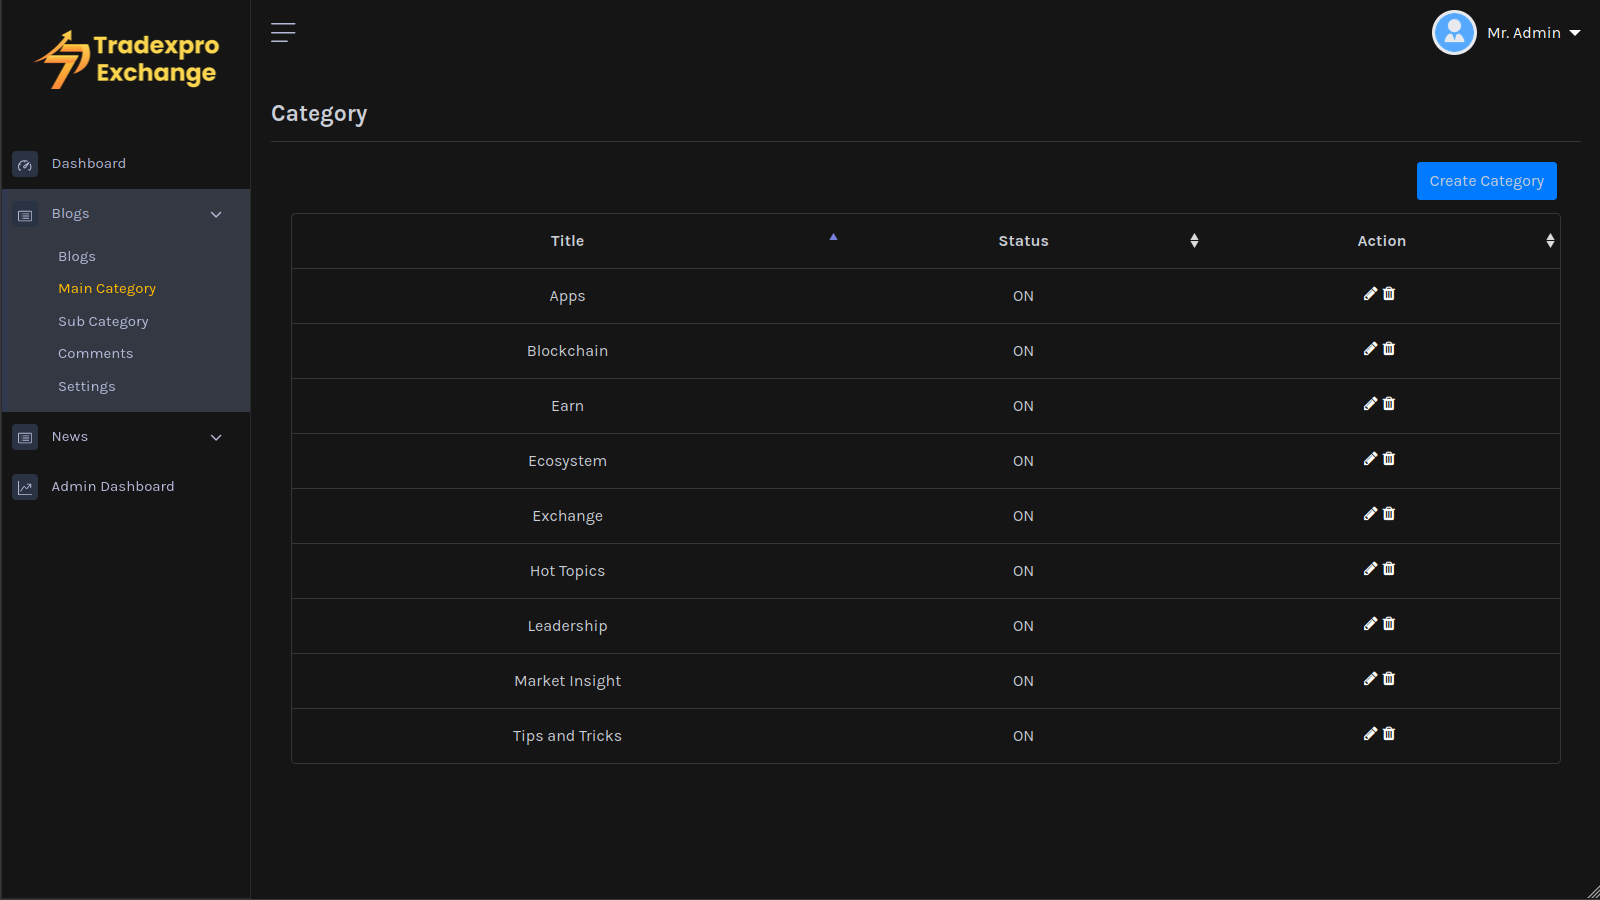This screenshot has height=900, width=1600.
Task: Click the Create Category button
Action: pyautogui.click(x=1486, y=181)
